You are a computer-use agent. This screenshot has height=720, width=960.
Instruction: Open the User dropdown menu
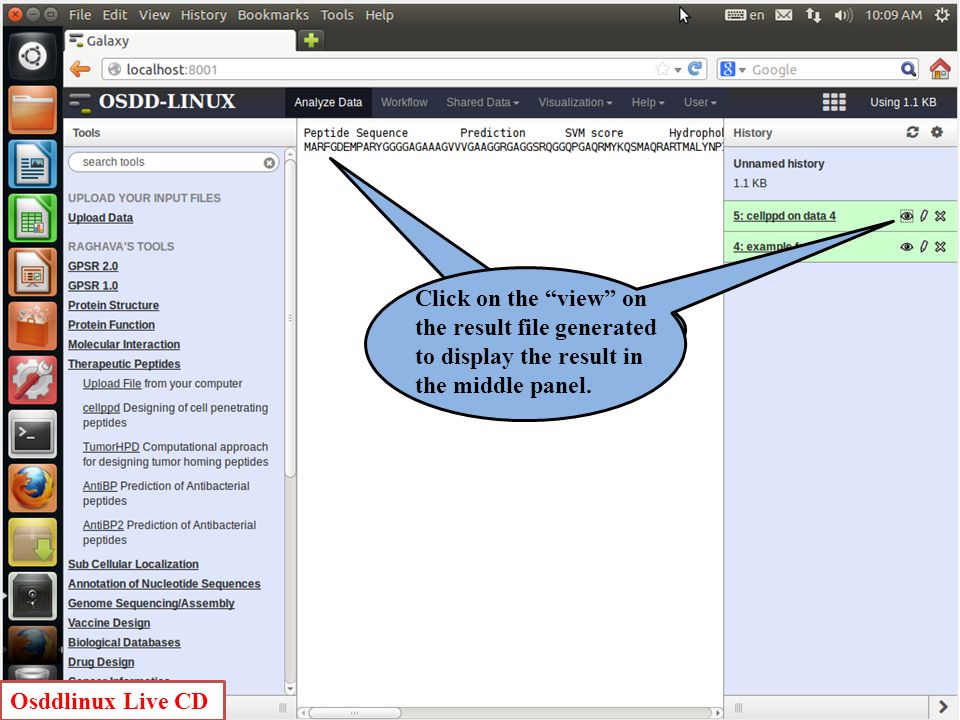700,102
